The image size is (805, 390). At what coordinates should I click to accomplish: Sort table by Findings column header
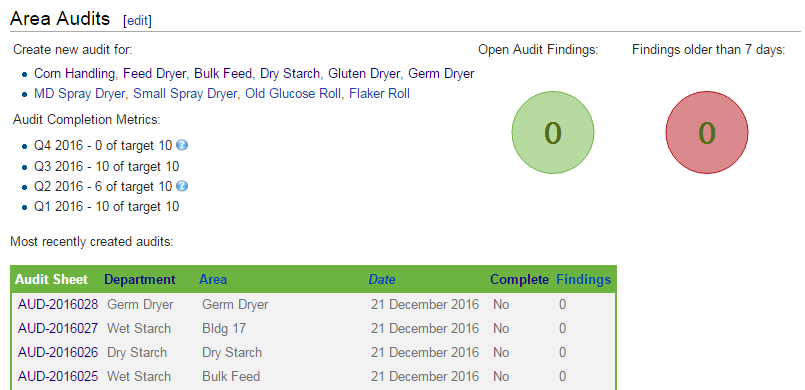click(x=584, y=280)
